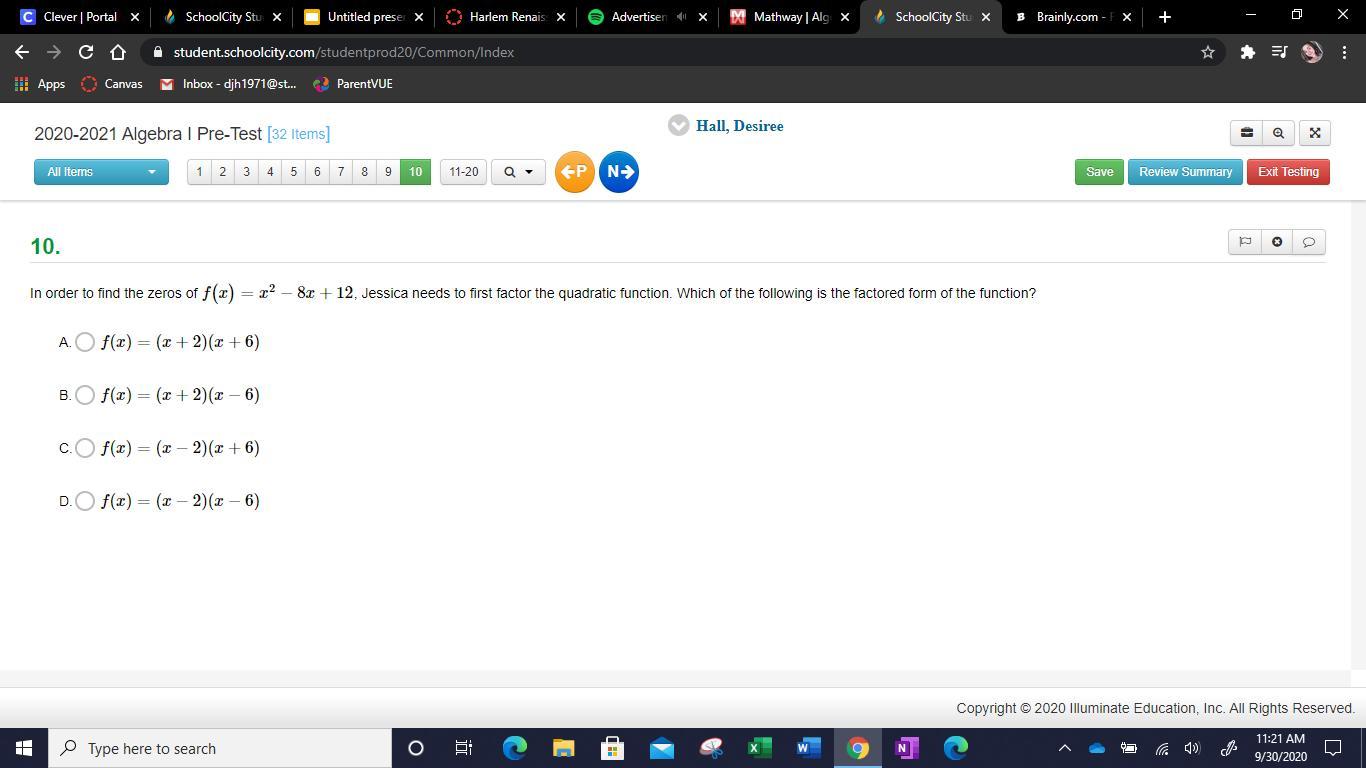Go to the browser home page icon
The height and width of the screenshot is (768, 1366).
(x=118, y=52)
